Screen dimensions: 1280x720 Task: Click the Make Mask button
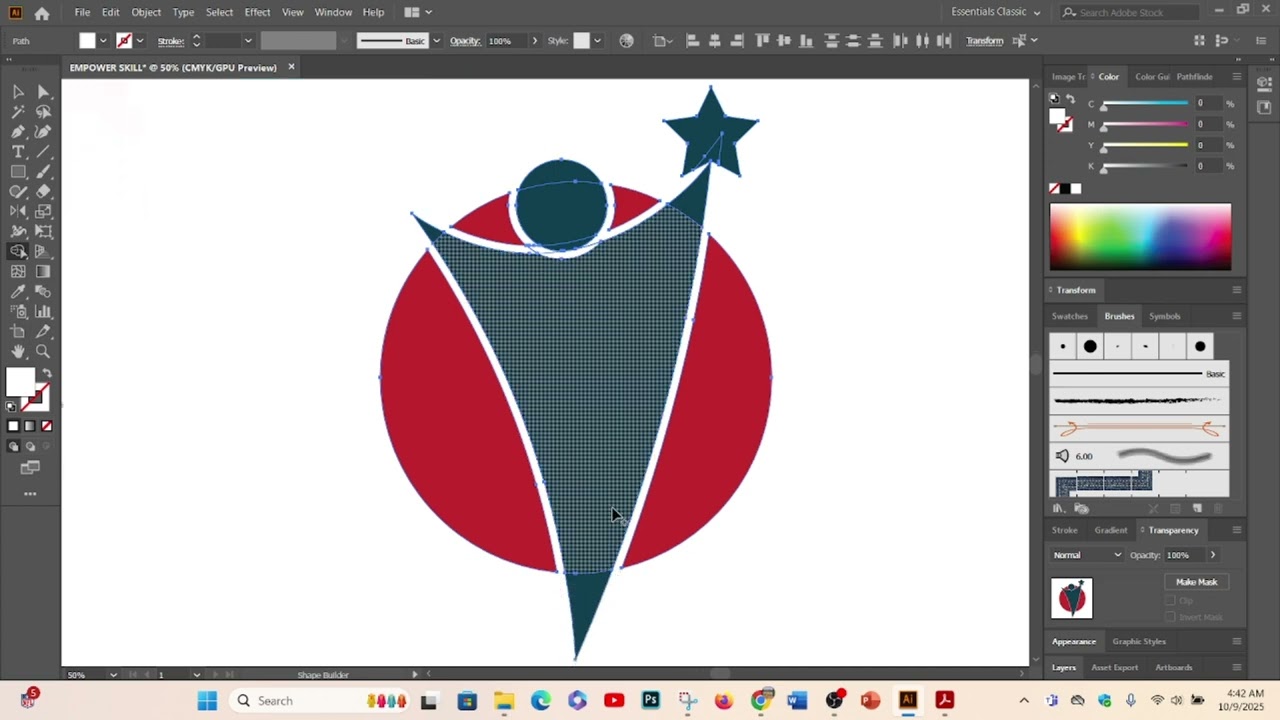[x=1197, y=582]
